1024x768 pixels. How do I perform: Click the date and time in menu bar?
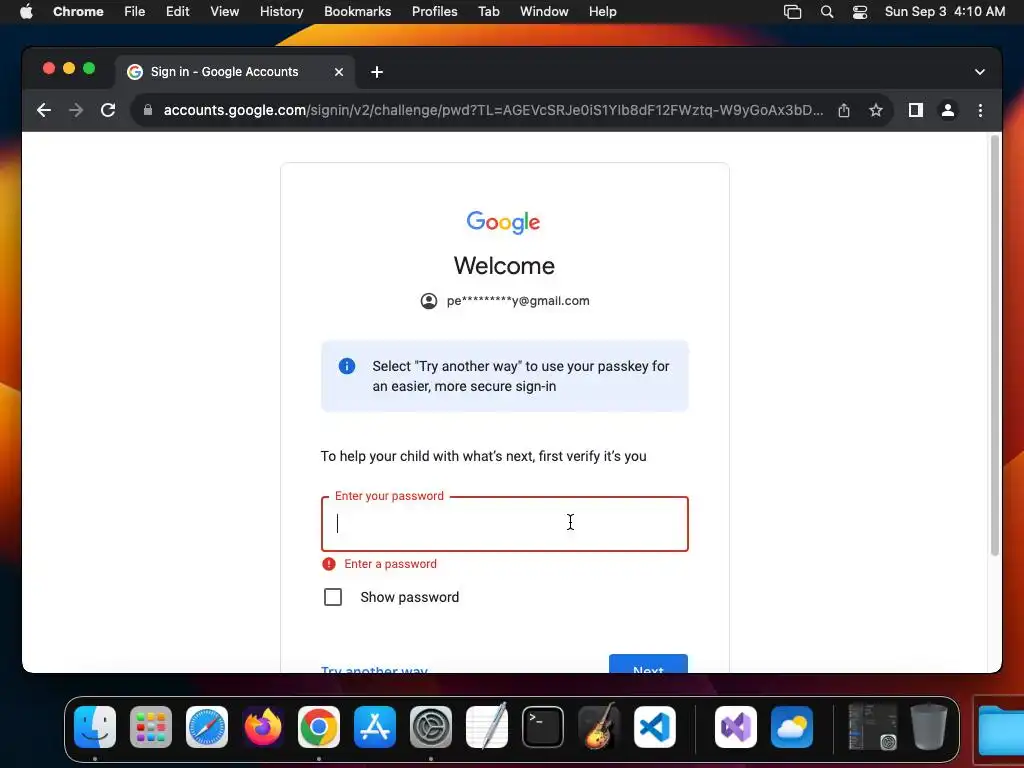pos(944,12)
